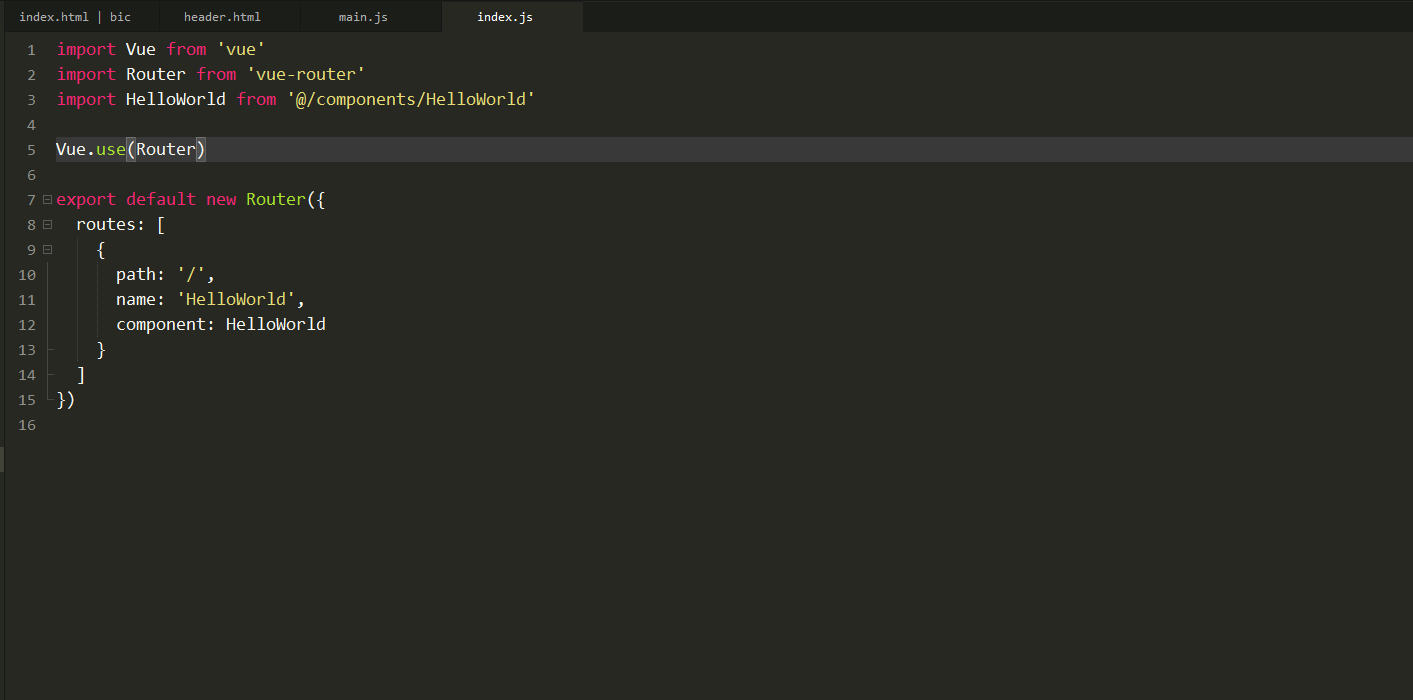Click the "name: 'HelloWorld'" line
The image size is (1413, 700).
[211, 299]
